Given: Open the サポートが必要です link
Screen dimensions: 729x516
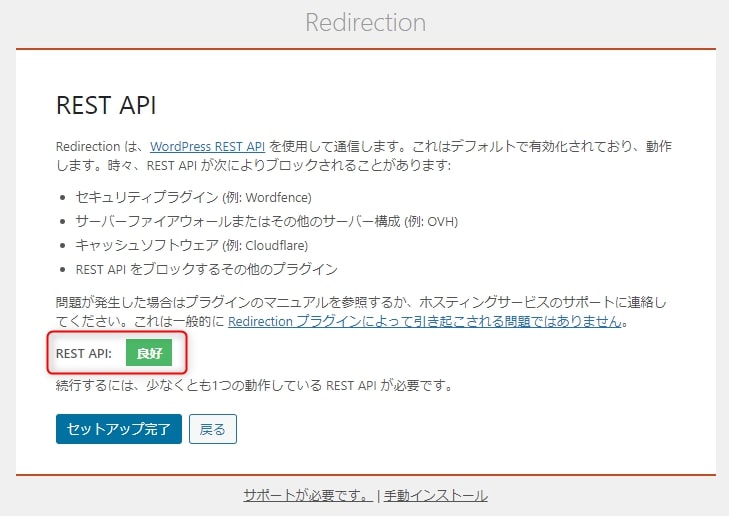Looking at the screenshot, I should point(308,495).
